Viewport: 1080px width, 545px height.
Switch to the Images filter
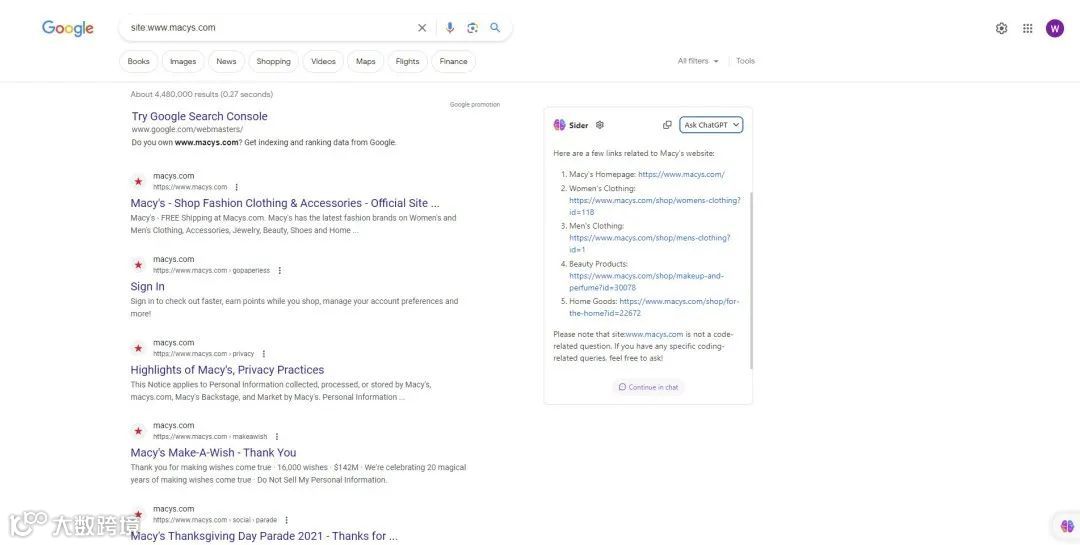point(183,61)
